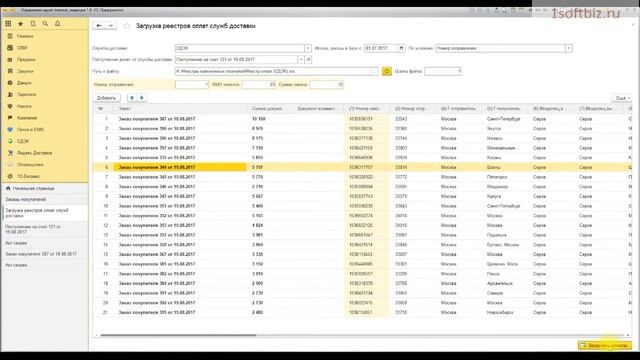Open the Оповещения section icon

pos(10,164)
